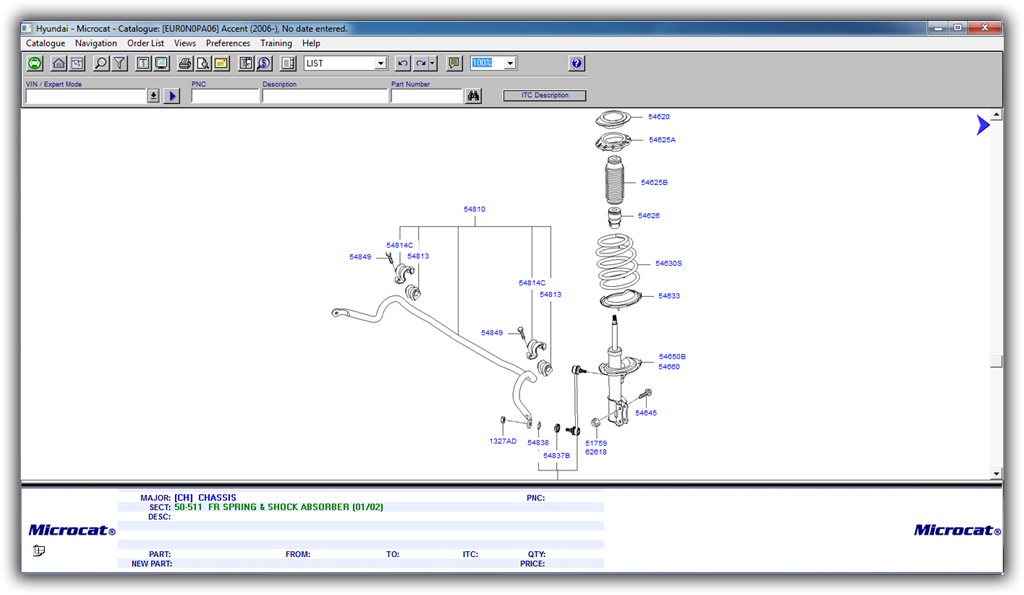Open the Navigation menu

(x=96, y=43)
